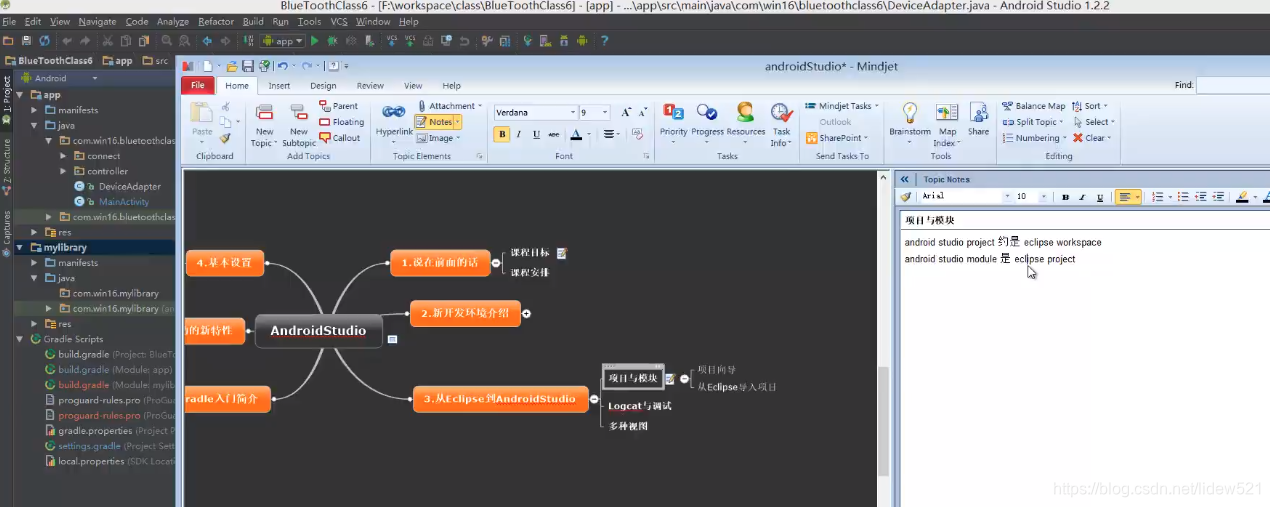Run the app with the green play icon

click(x=314, y=41)
